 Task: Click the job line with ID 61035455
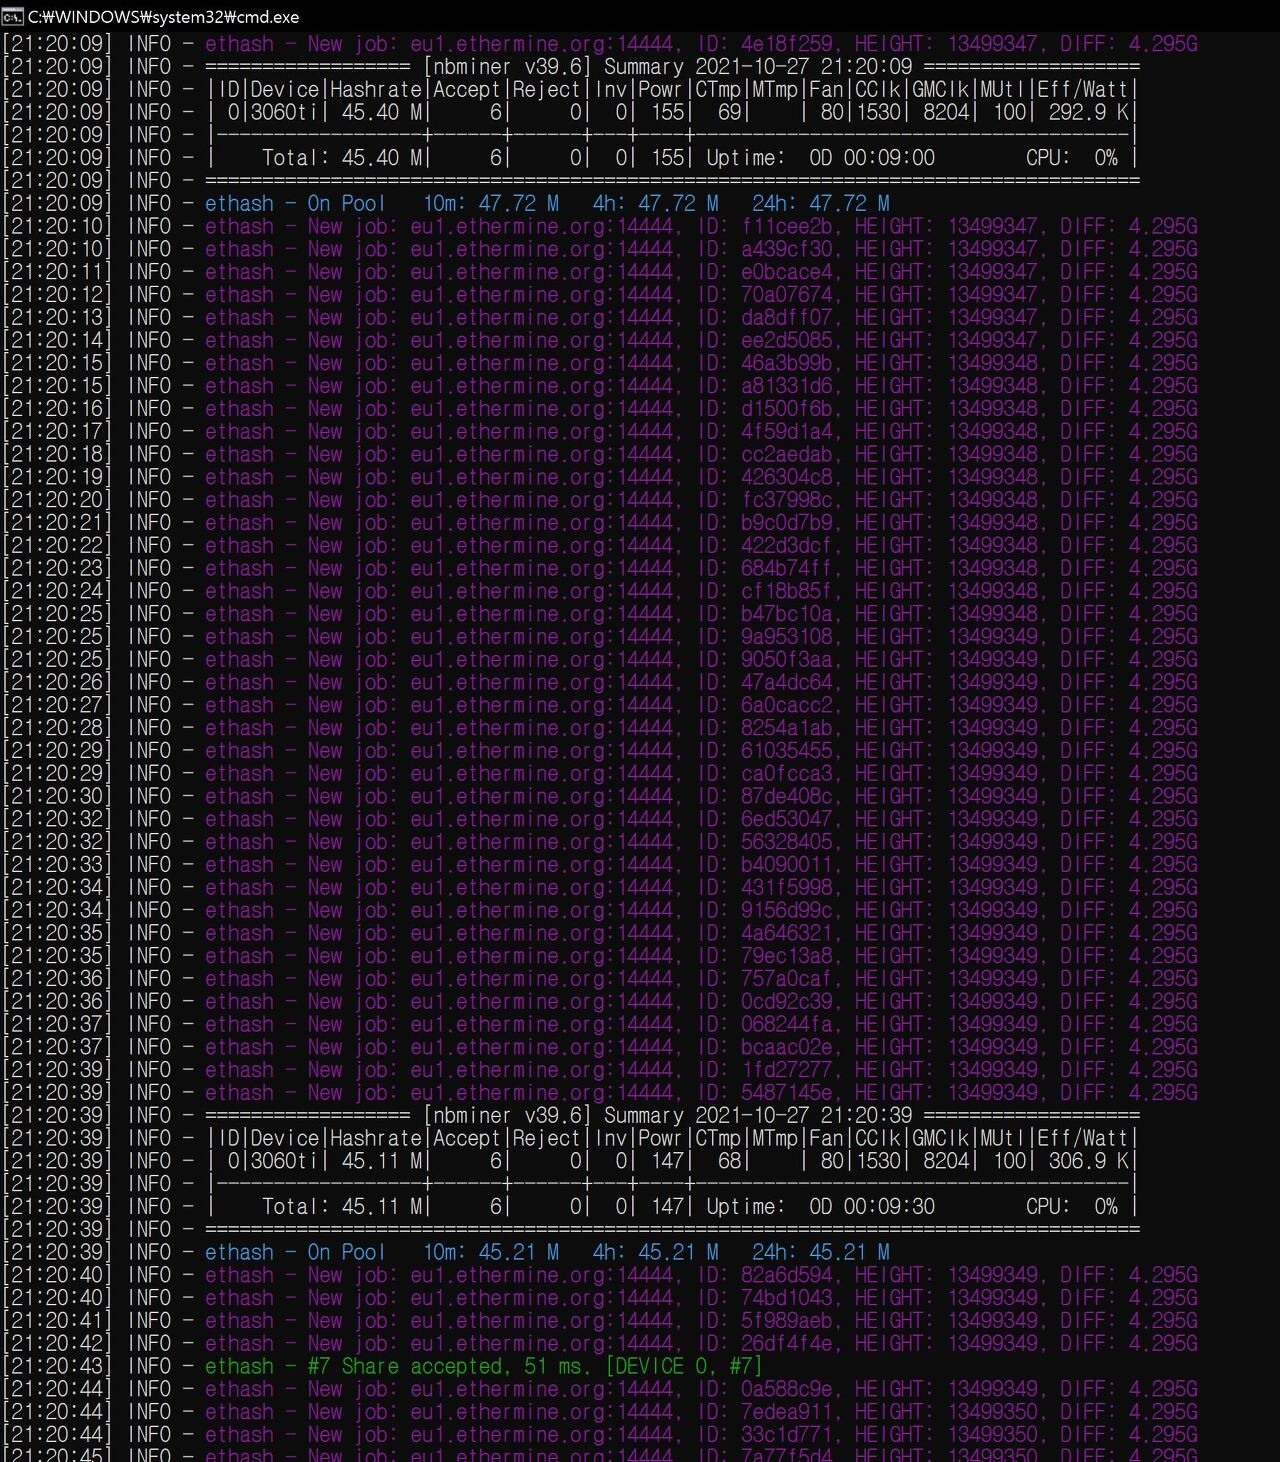pyautogui.click(x=600, y=751)
